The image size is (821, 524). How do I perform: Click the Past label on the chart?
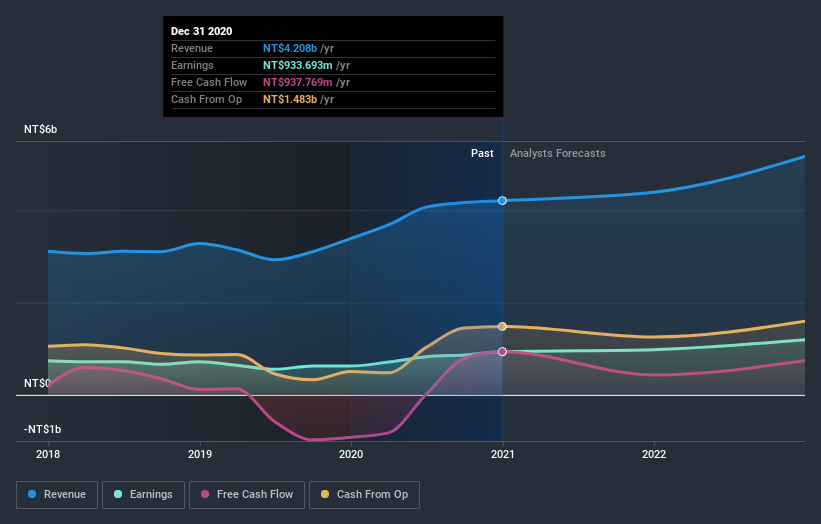point(482,153)
